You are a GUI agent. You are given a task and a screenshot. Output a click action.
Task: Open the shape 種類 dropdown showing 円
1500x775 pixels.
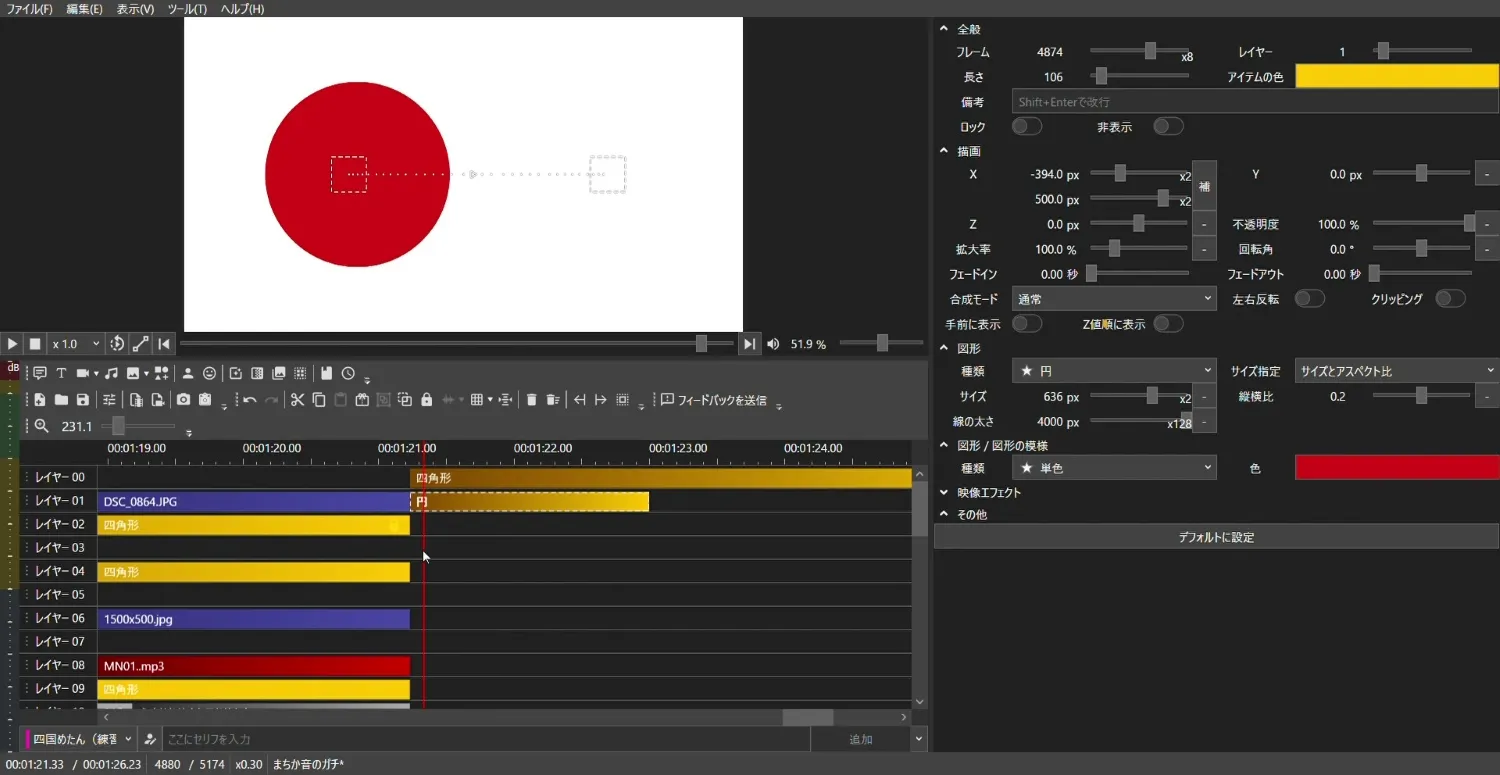point(1113,371)
